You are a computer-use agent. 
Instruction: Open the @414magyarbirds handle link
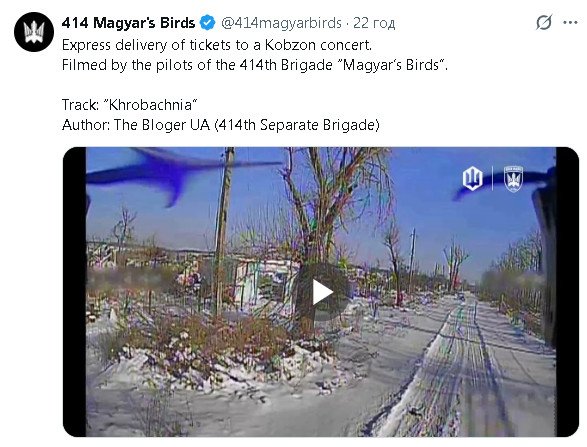281,23
